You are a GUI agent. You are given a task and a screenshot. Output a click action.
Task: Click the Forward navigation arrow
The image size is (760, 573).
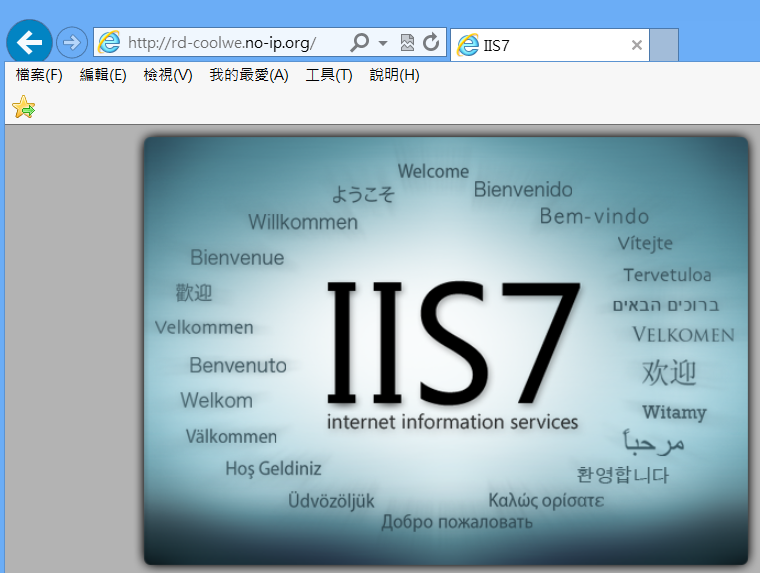pyautogui.click(x=72, y=43)
